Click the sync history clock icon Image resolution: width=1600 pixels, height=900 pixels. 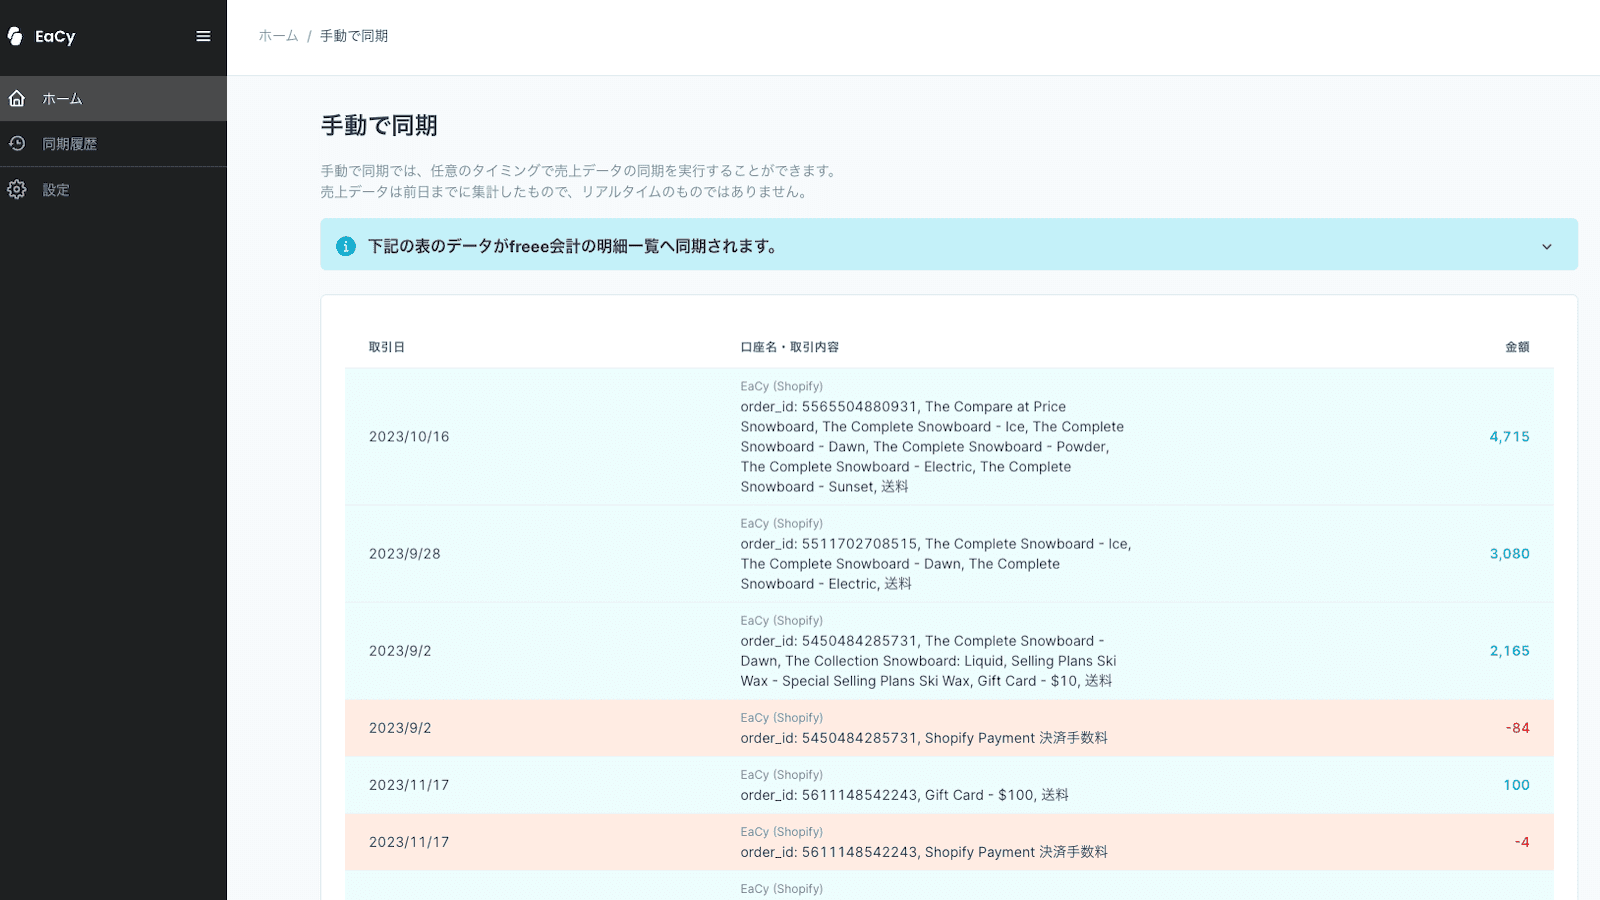pyautogui.click(x=17, y=144)
